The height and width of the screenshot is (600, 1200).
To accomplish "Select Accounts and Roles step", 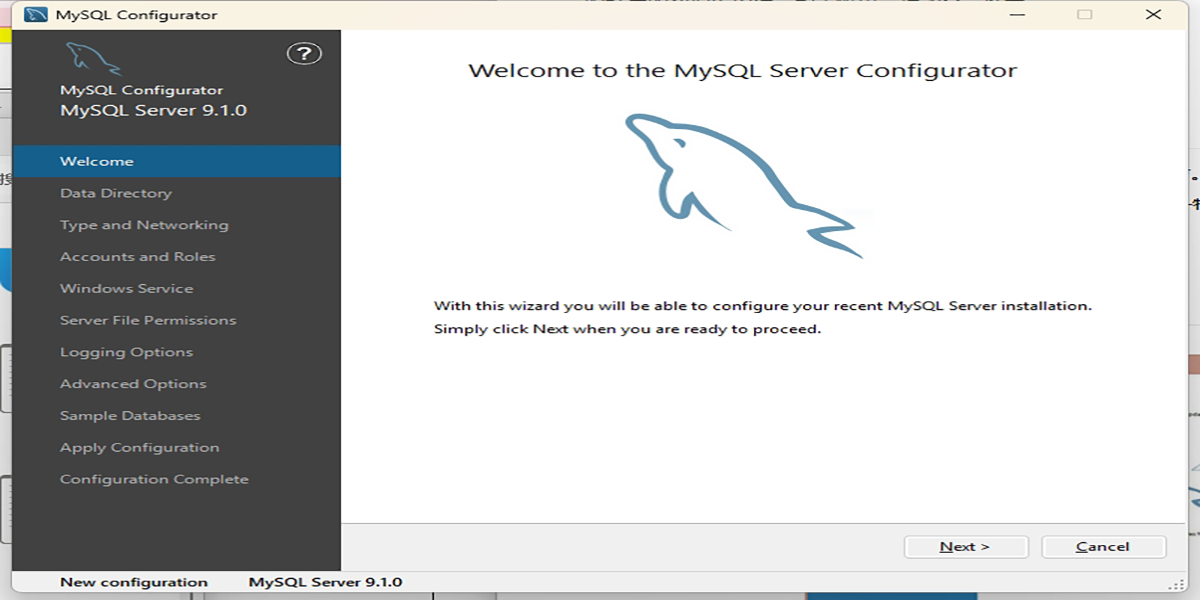I will click(x=138, y=257).
